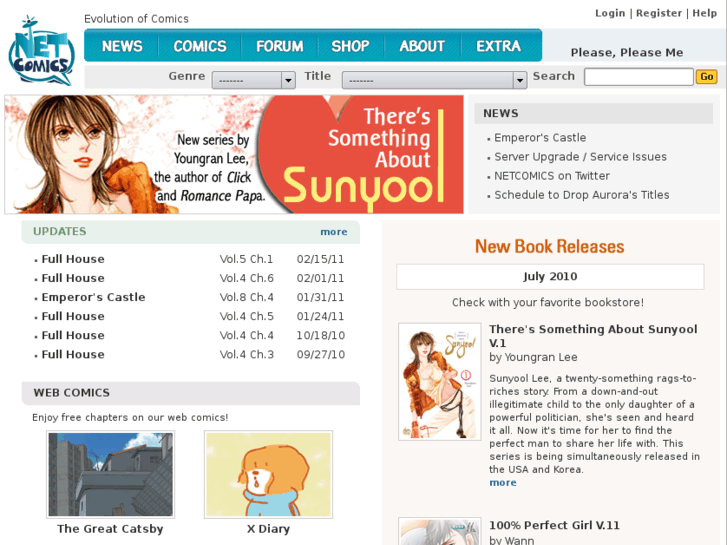Click the Login link

click(610, 13)
